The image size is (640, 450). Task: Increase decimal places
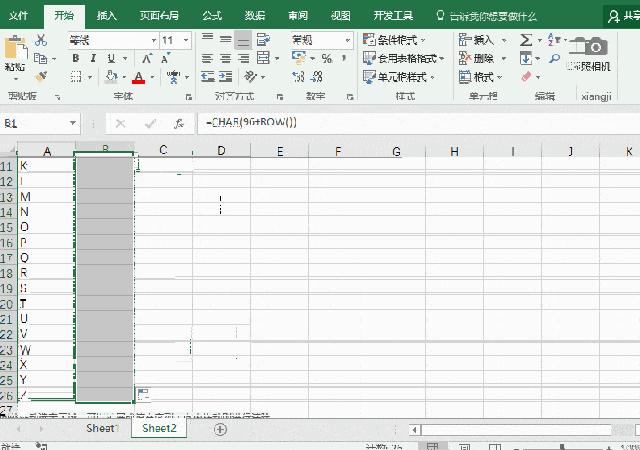(x=298, y=76)
